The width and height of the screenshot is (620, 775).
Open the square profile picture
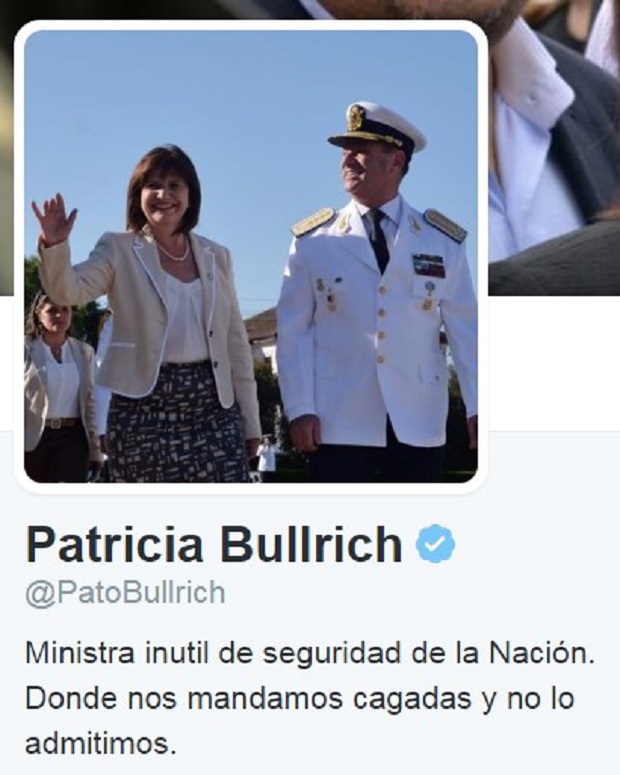(251, 257)
